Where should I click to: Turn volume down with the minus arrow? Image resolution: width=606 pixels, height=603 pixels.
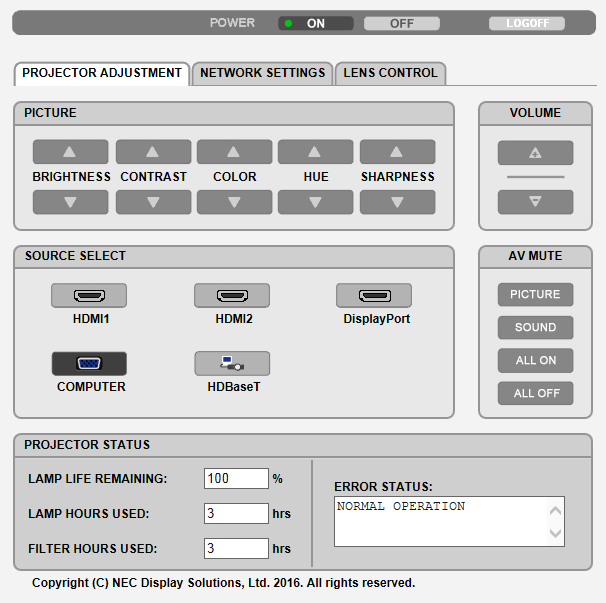[x=535, y=202]
